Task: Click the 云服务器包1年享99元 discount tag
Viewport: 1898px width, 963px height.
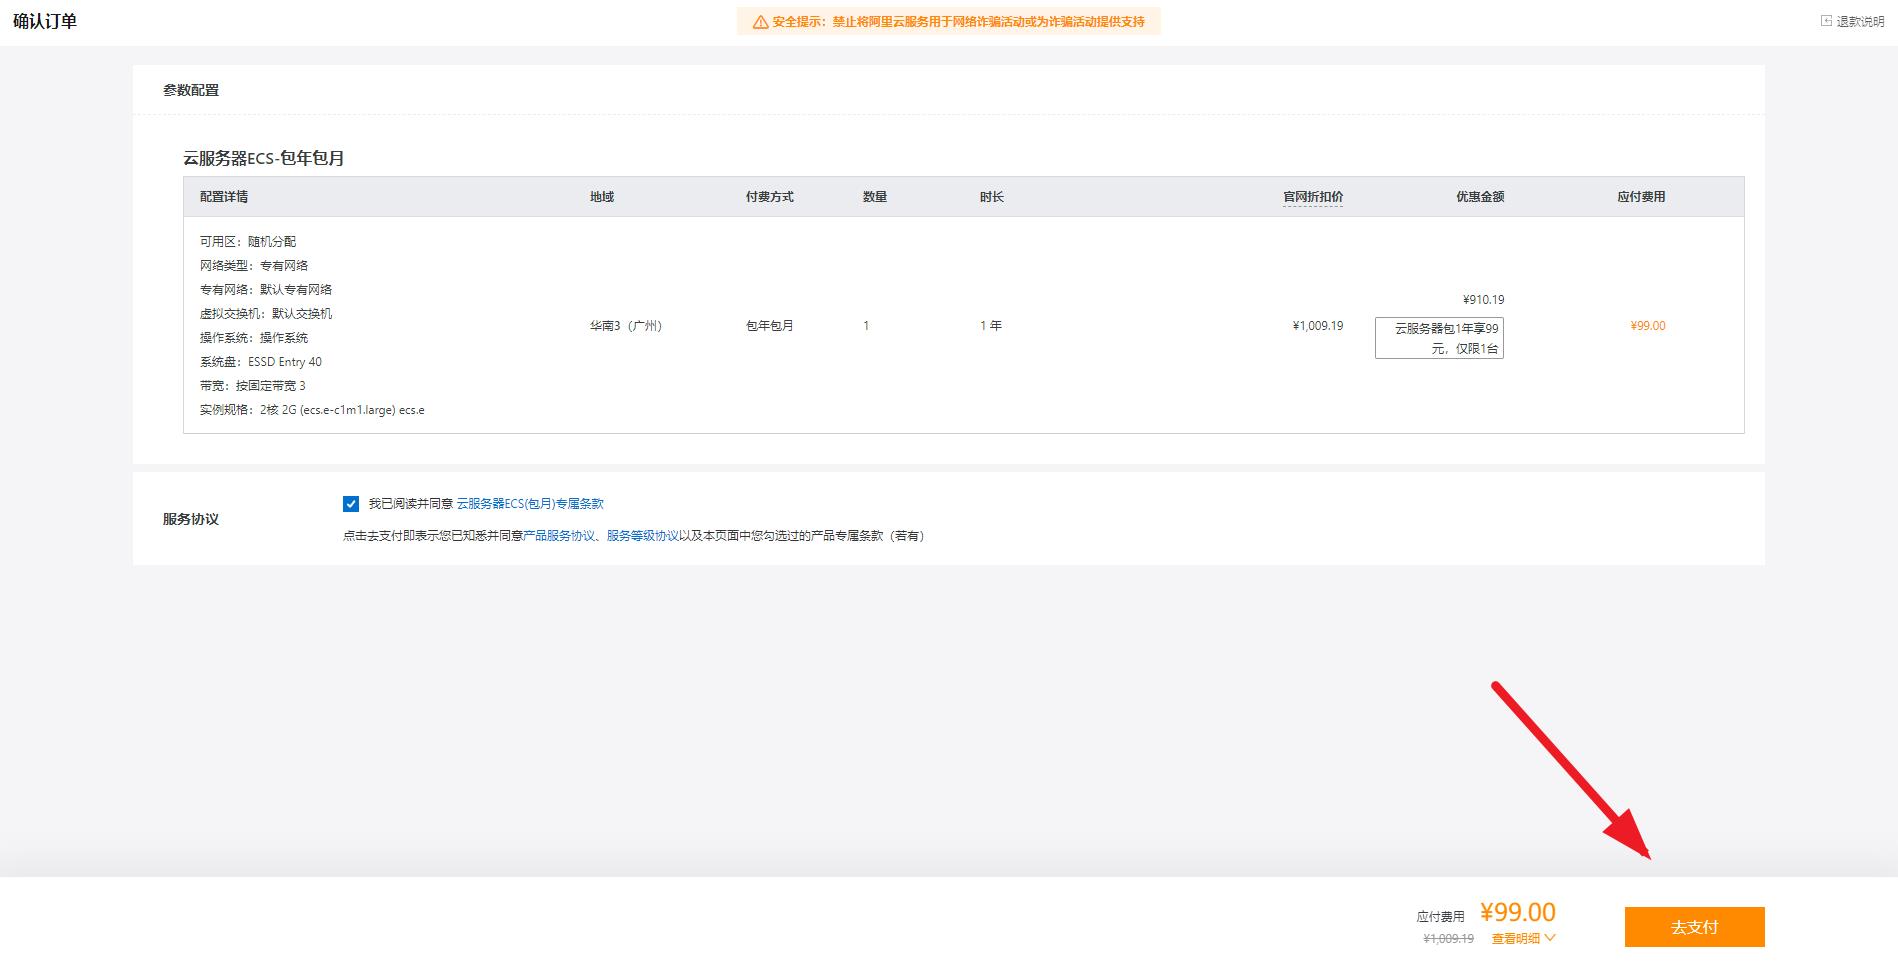Action: click(x=1439, y=338)
